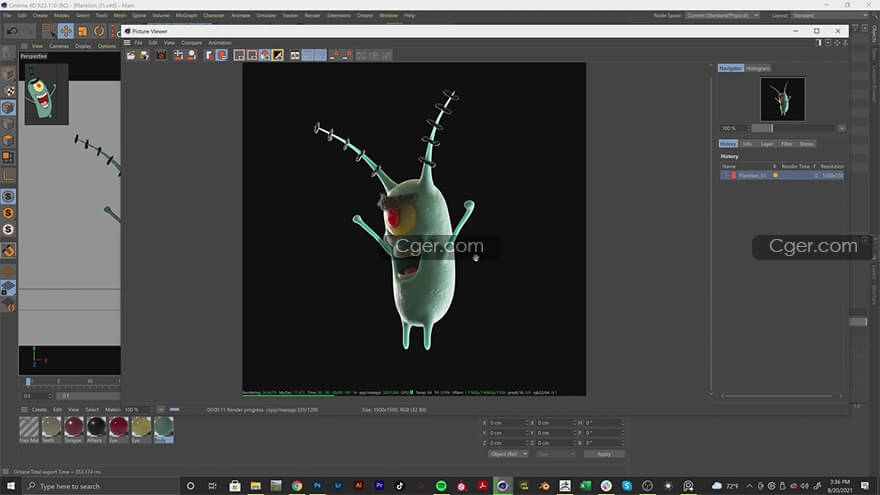Switch to Info tab
The height and width of the screenshot is (495, 880).
748,144
